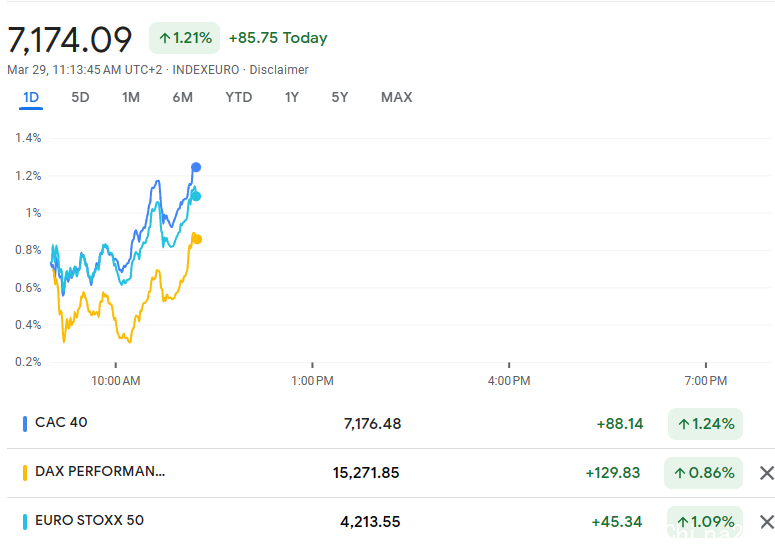Click the CAC 40 price 7,176.48
The width and height of the screenshot is (775, 546).
(x=373, y=424)
